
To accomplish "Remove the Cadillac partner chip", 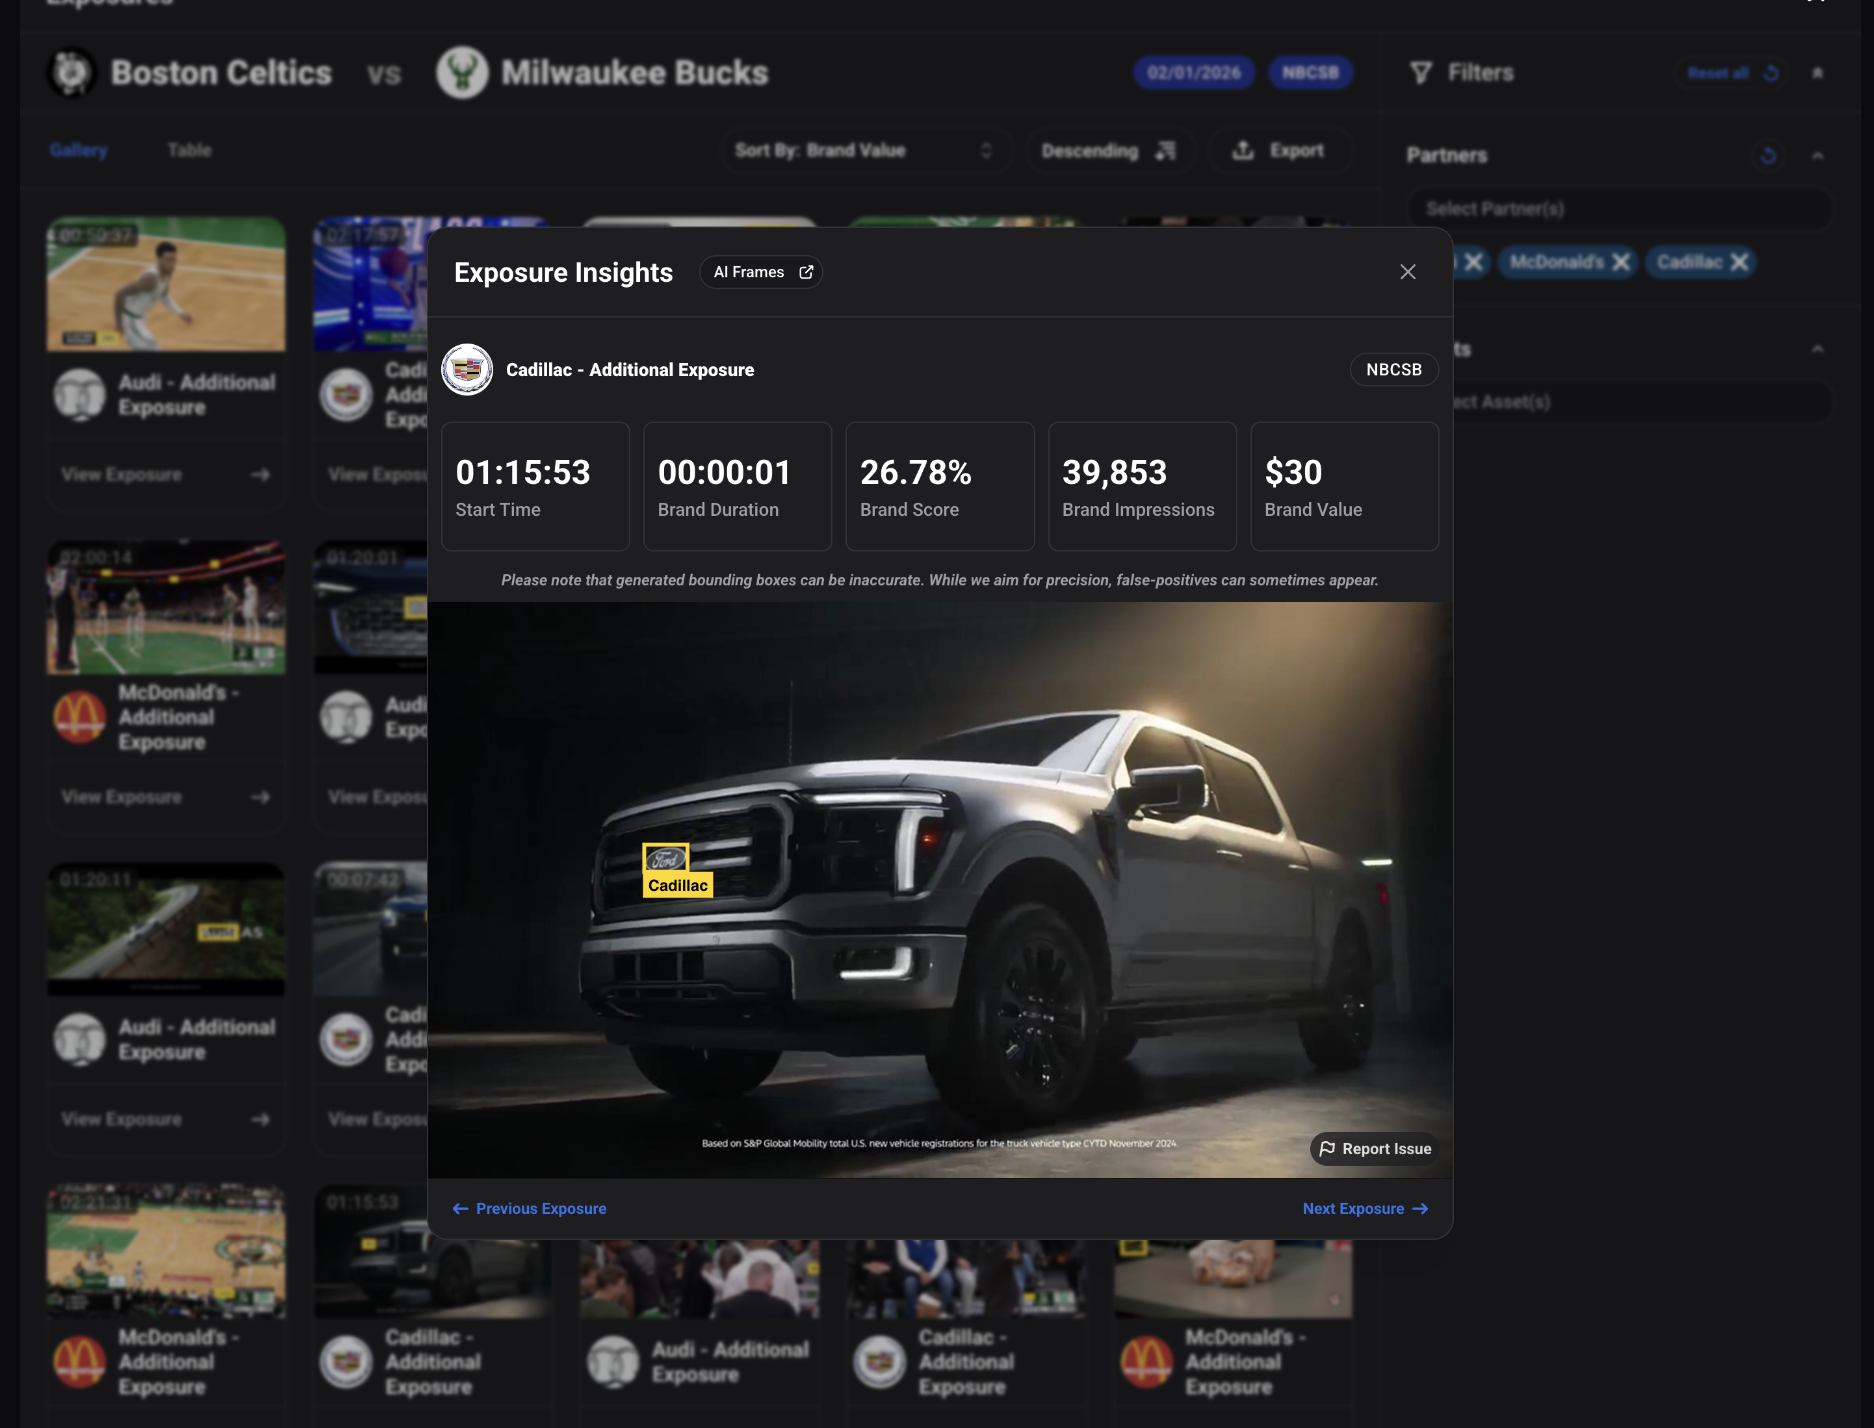I will tap(1739, 262).
